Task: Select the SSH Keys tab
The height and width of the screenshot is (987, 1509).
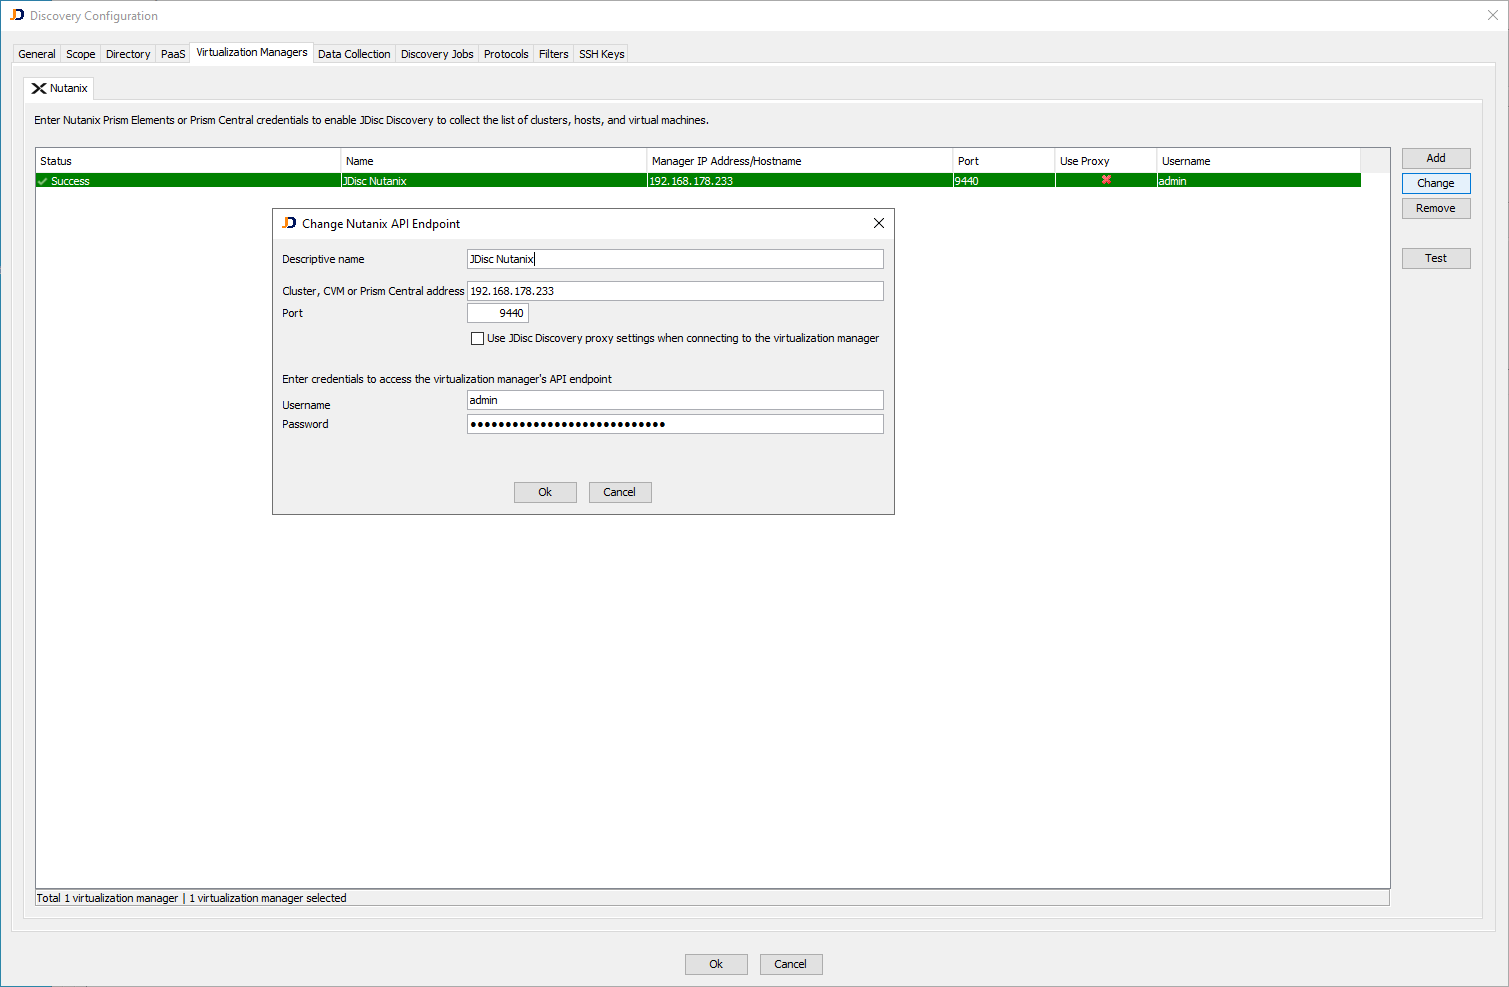Action: point(601,54)
